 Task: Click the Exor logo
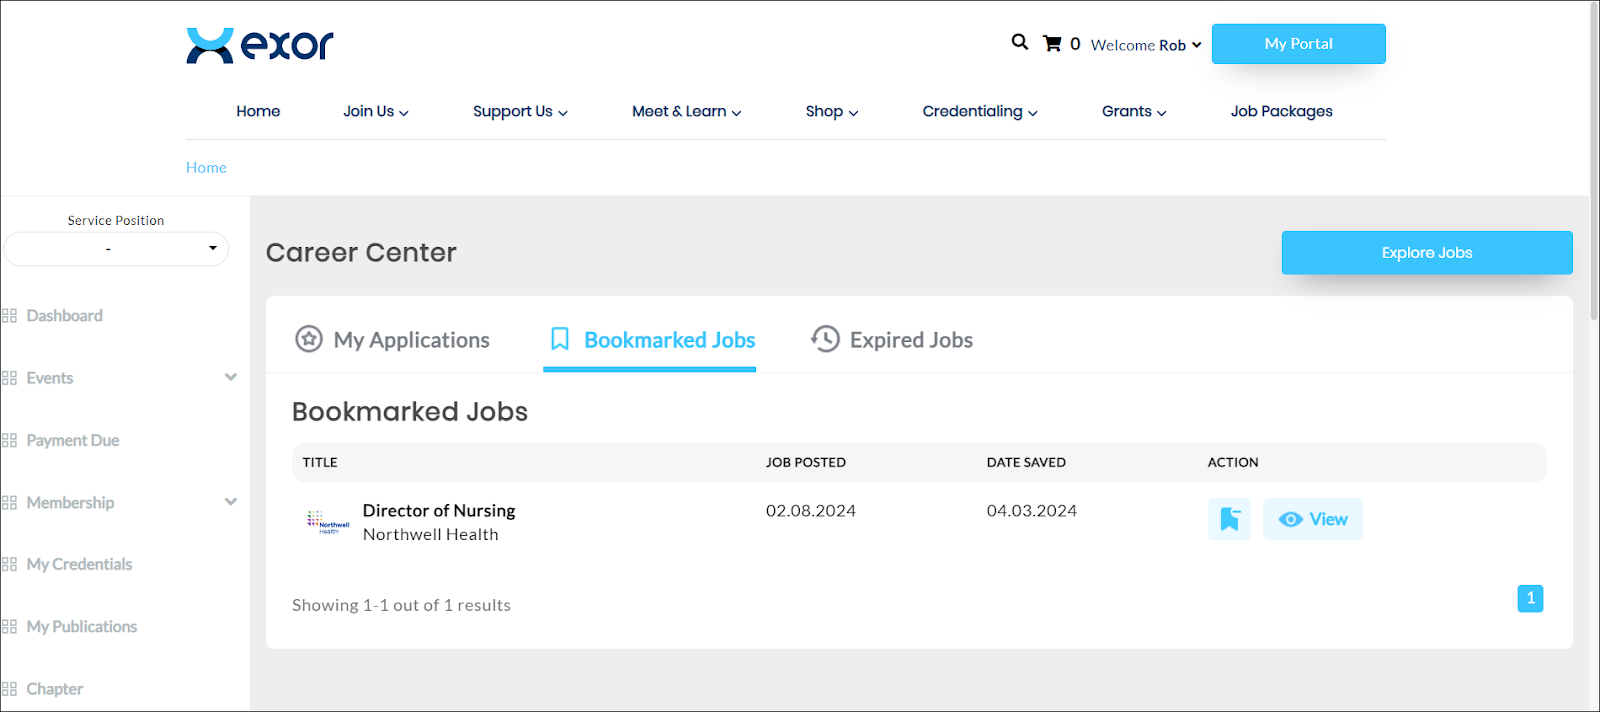260,45
